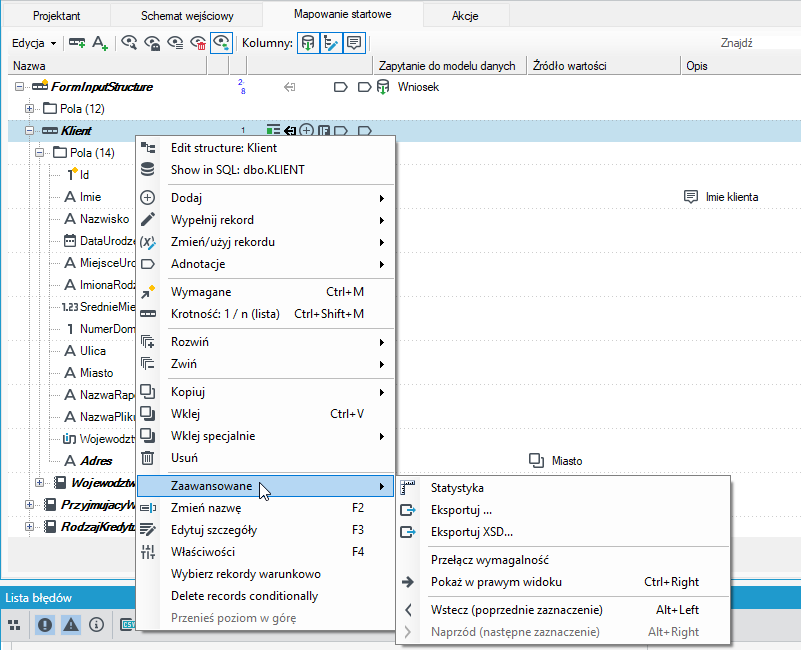The image size is (801, 650).
Task: Click the circled plus icon in Klient row
Action: tap(307, 130)
